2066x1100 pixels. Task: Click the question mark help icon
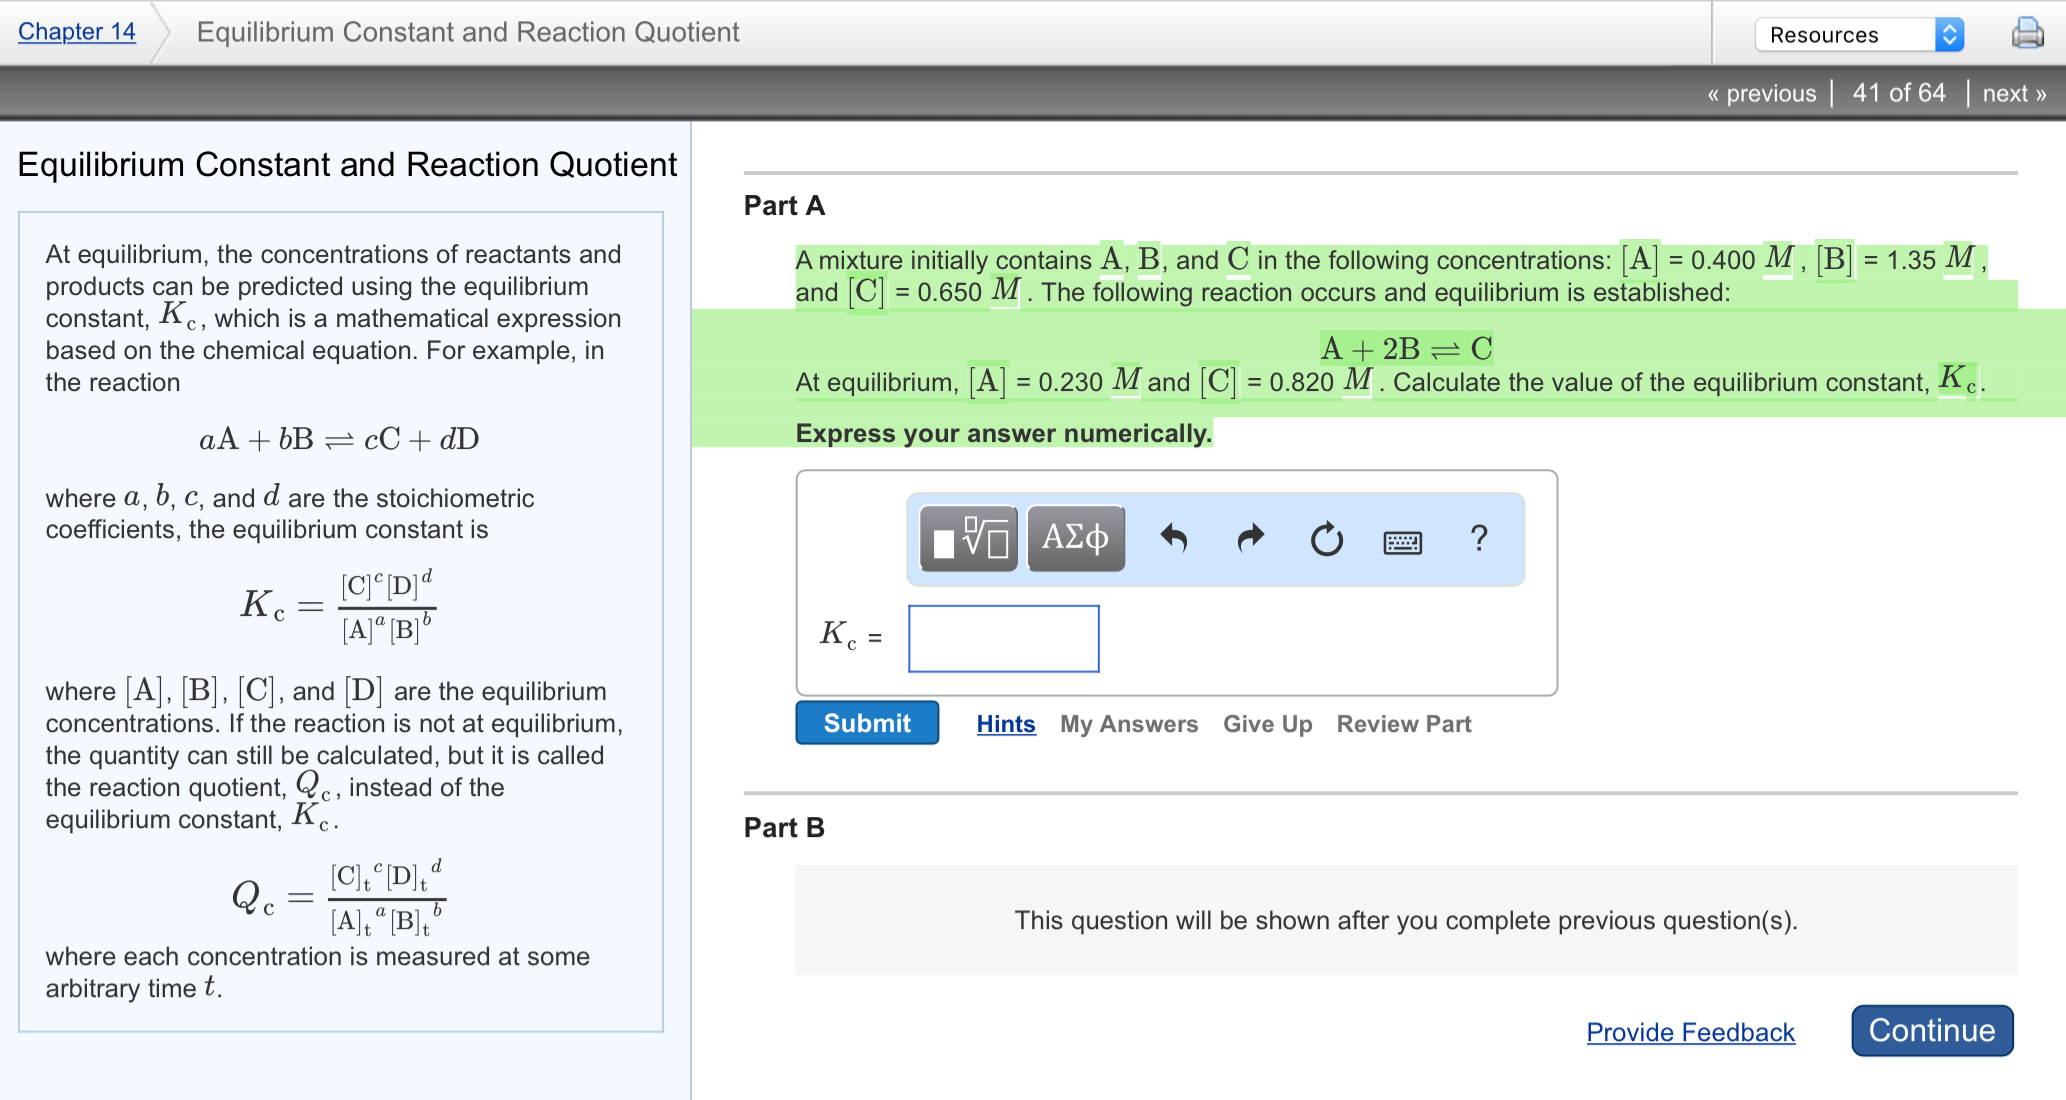(x=1478, y=539)
